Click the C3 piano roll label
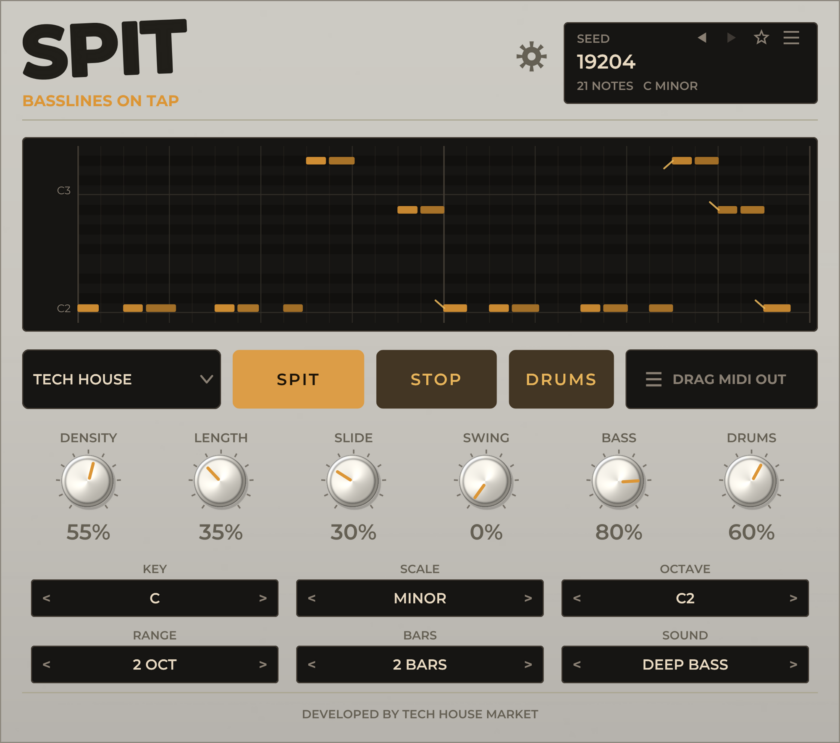This screenshot has height=743, width=840. click(x=64, y=191)
